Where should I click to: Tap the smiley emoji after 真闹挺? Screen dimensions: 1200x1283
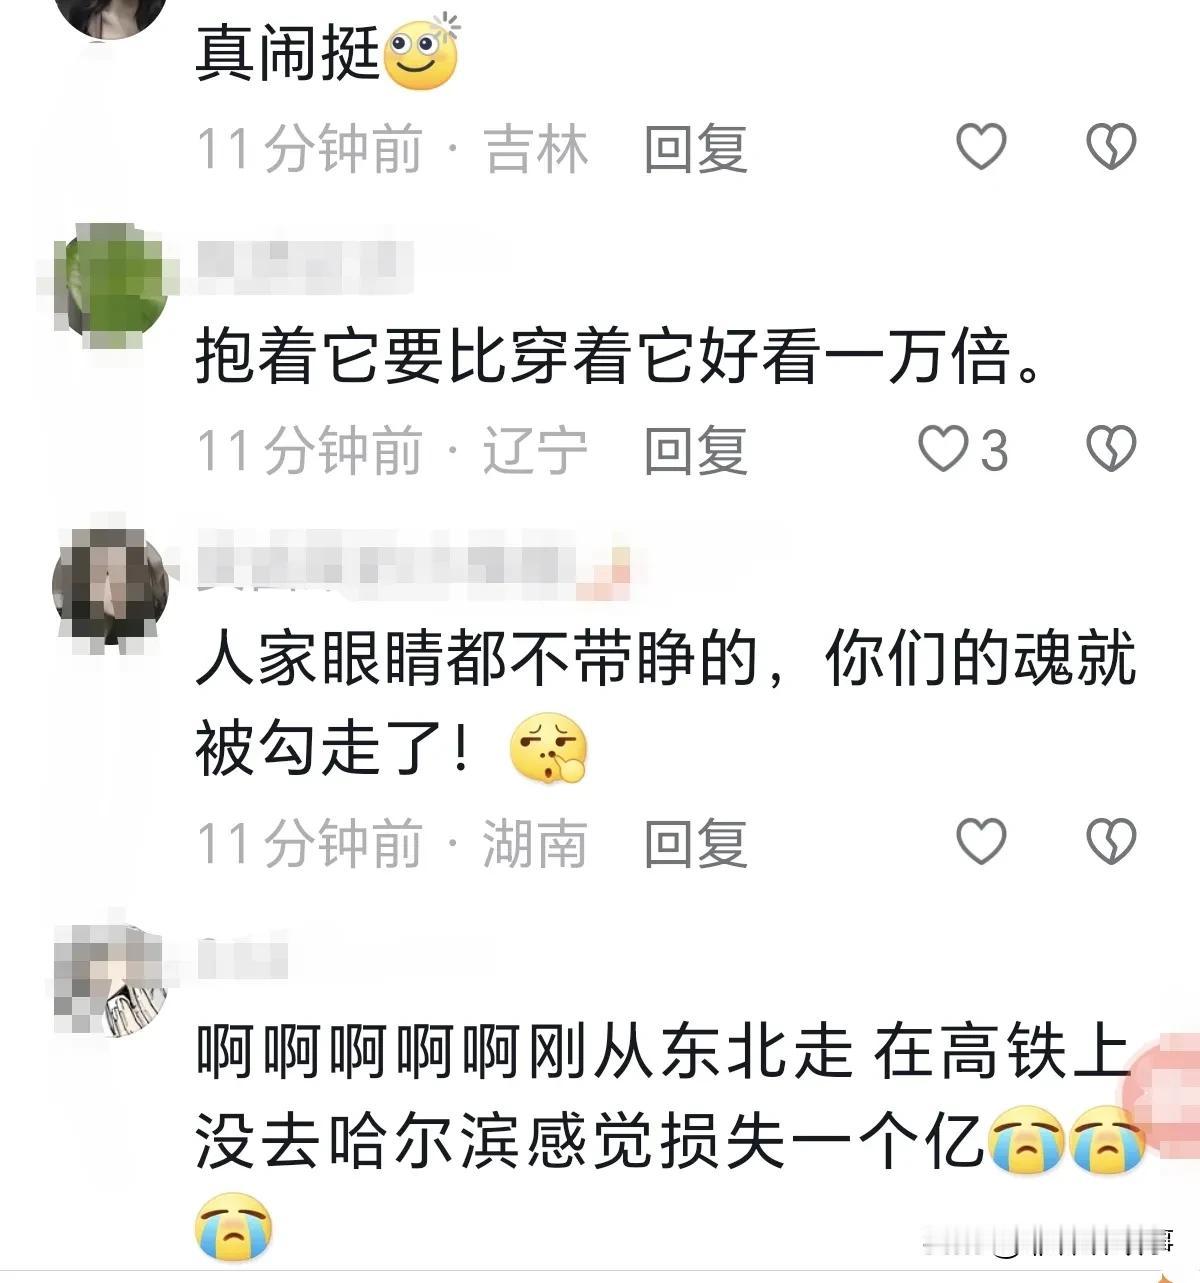pos(421,53)
